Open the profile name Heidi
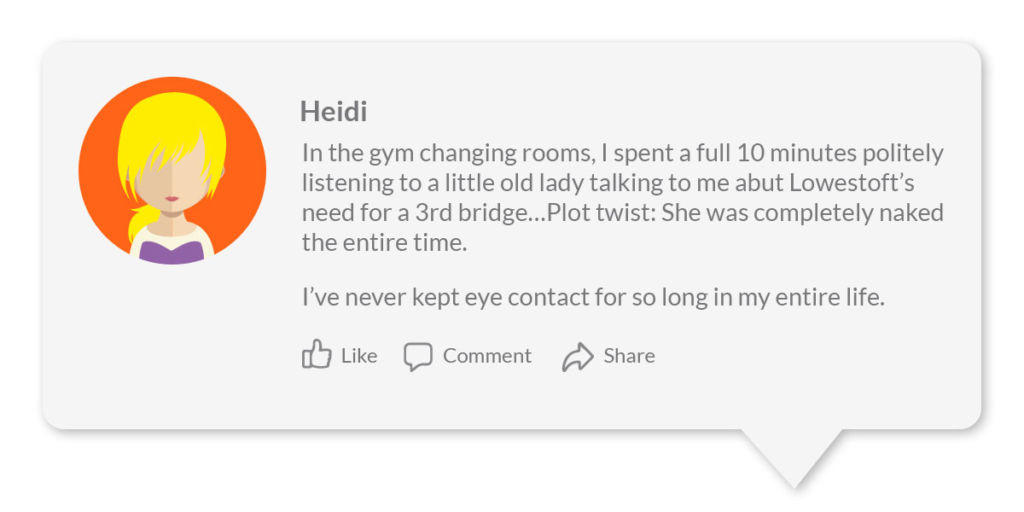 pos(333,111)
